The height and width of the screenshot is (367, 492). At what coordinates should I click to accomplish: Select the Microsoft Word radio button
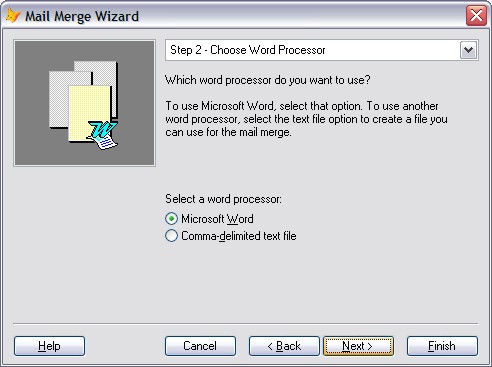(171, 219)
